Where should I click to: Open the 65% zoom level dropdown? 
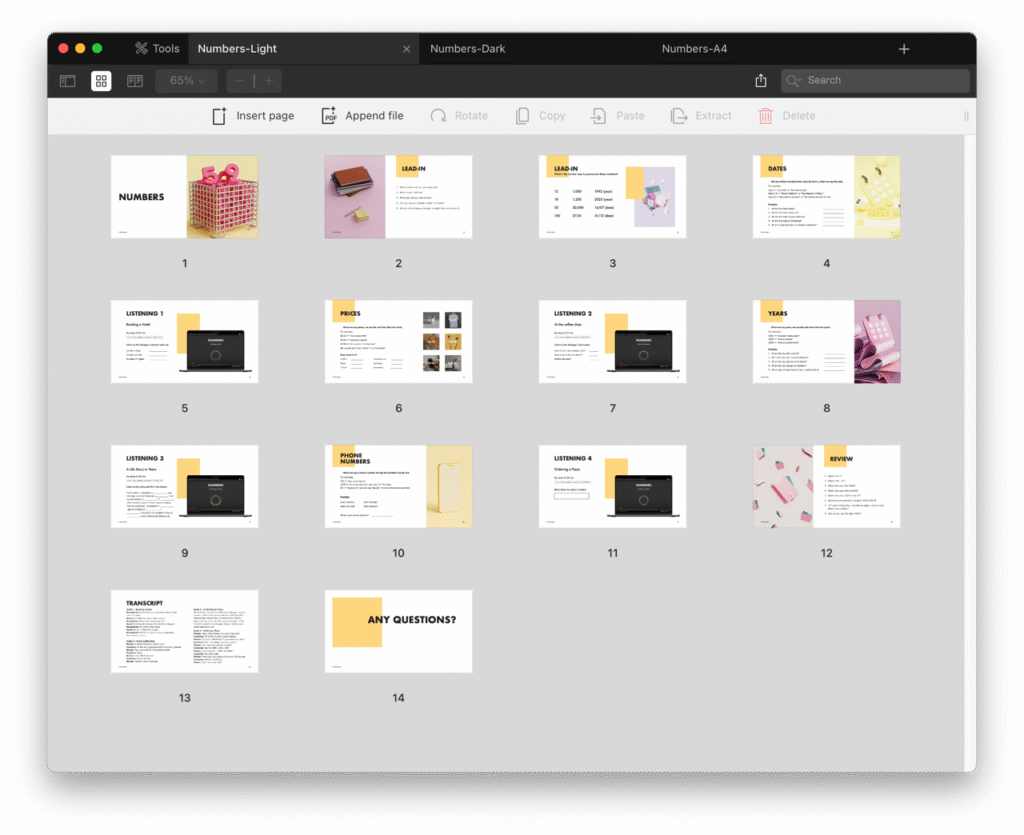pyautogui.click(x=186, y=81)
